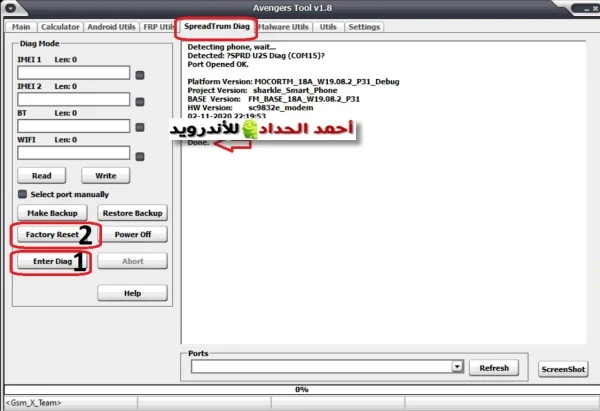Click the 'Port Opened OK.' log line

pyautogui.click(x=218, y=64)
